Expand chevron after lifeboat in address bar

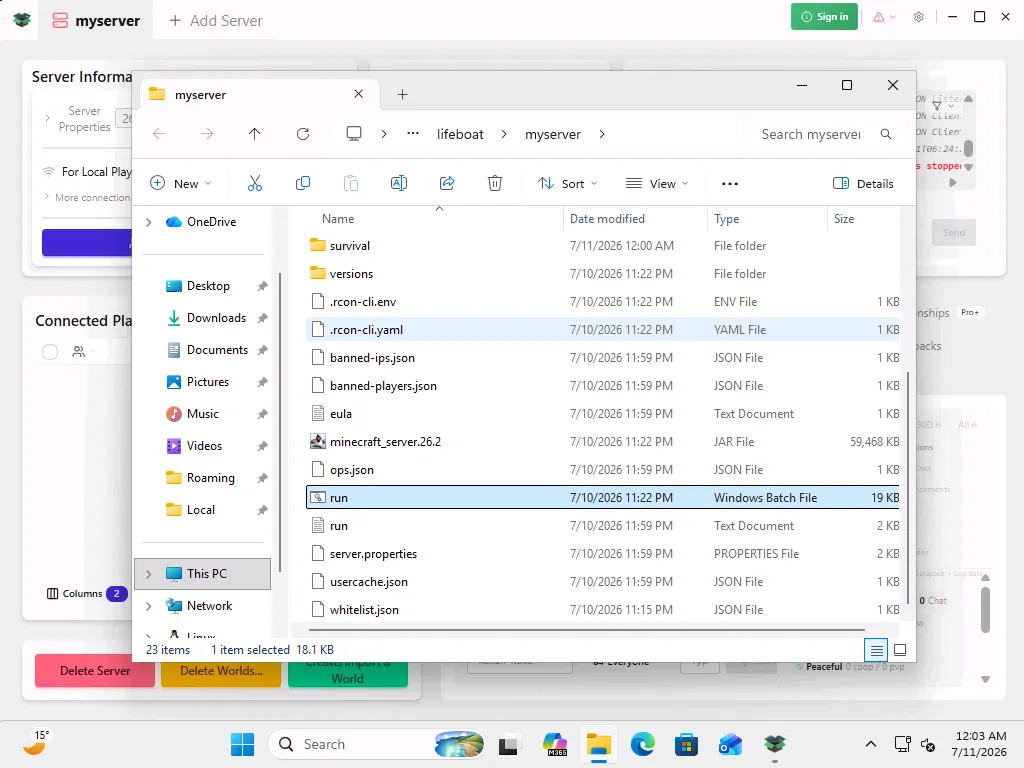pos(504,134)
